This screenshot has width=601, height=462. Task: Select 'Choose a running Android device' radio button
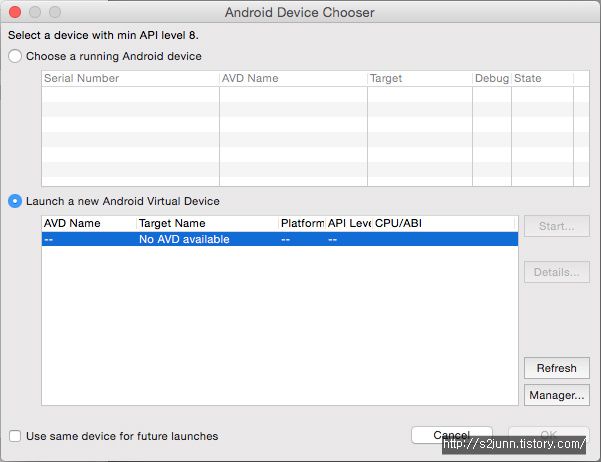(15, 56)
